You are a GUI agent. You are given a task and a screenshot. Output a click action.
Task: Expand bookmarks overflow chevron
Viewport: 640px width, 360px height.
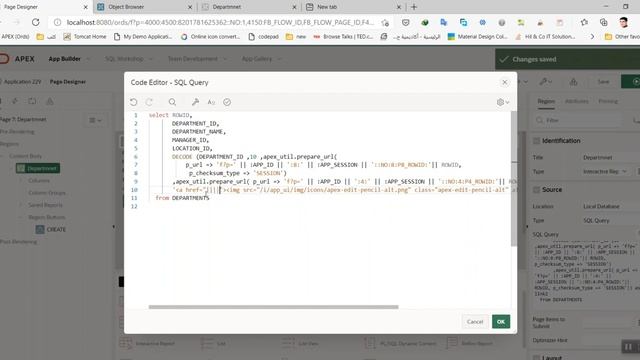coord(592,37)
